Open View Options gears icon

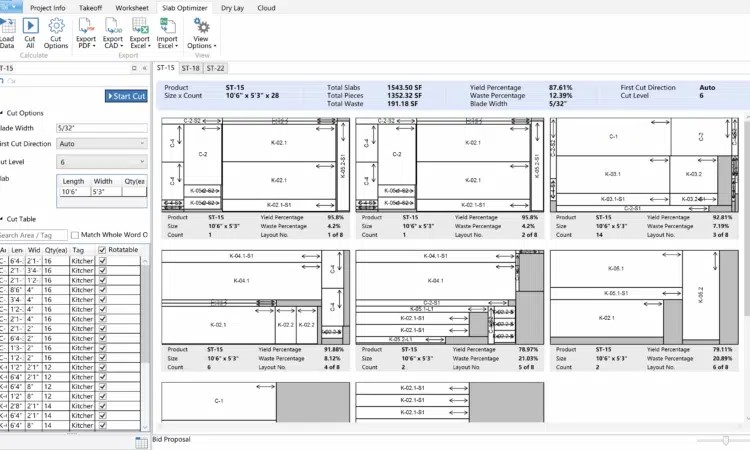click(x=201, y=25)
